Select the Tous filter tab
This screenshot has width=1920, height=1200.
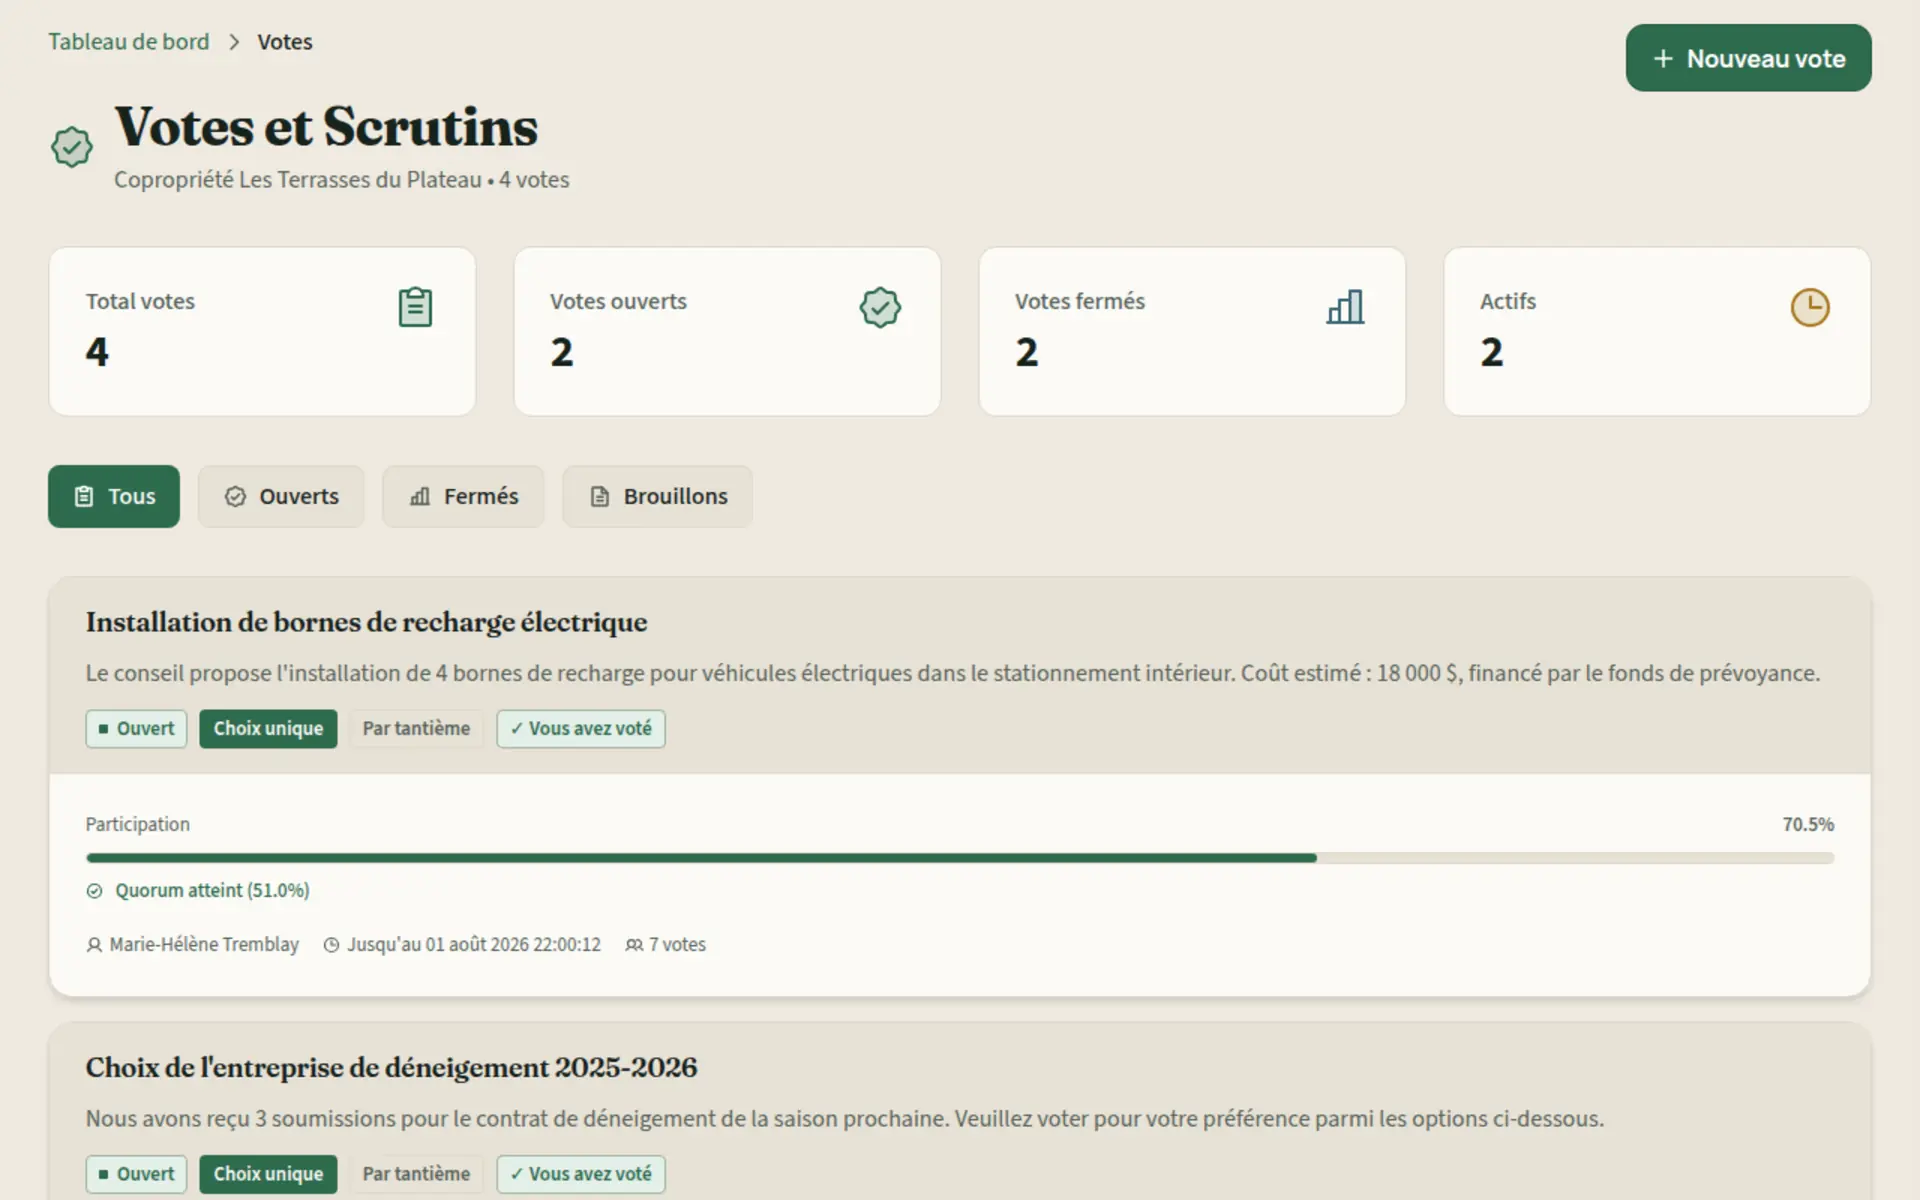point(114,496)
